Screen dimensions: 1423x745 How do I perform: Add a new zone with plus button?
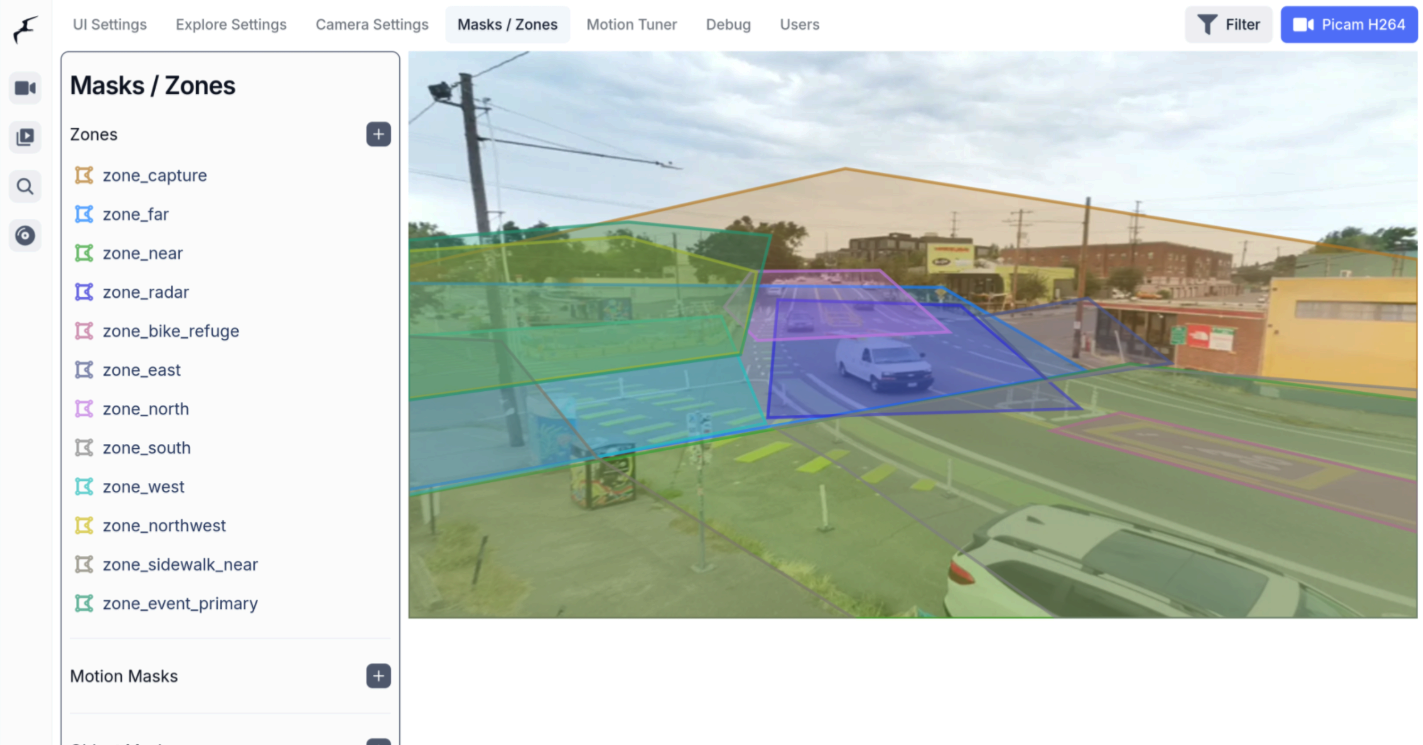tap(378, 134)
